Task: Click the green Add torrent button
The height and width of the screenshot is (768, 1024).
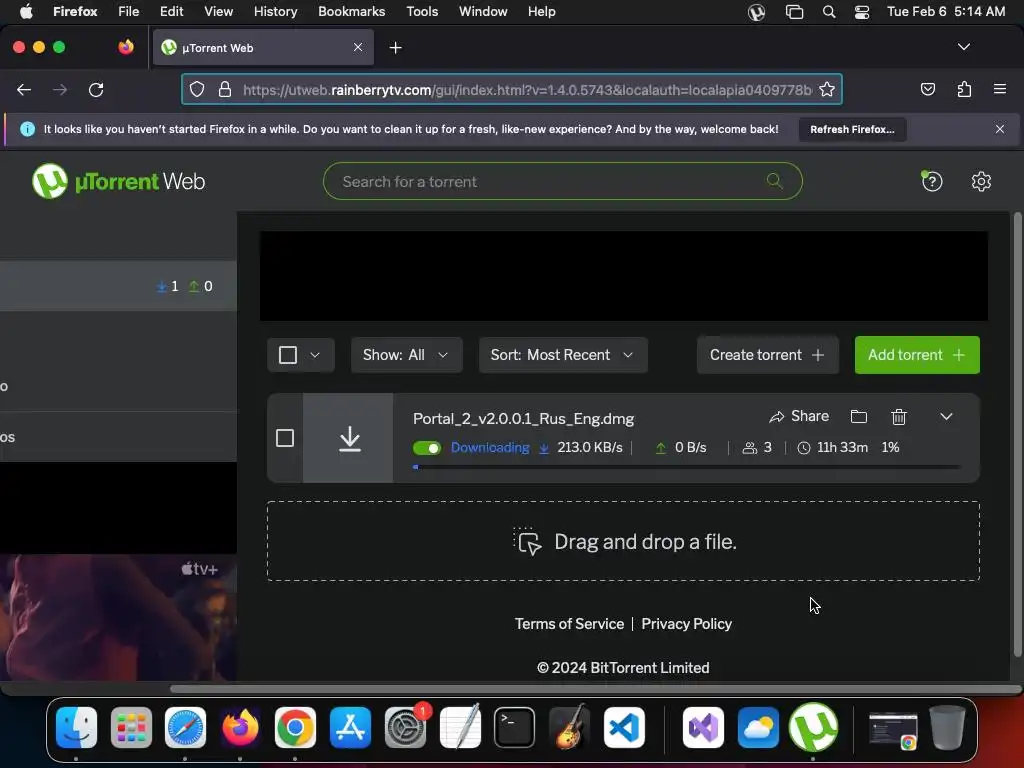Action: pos(917,355)
